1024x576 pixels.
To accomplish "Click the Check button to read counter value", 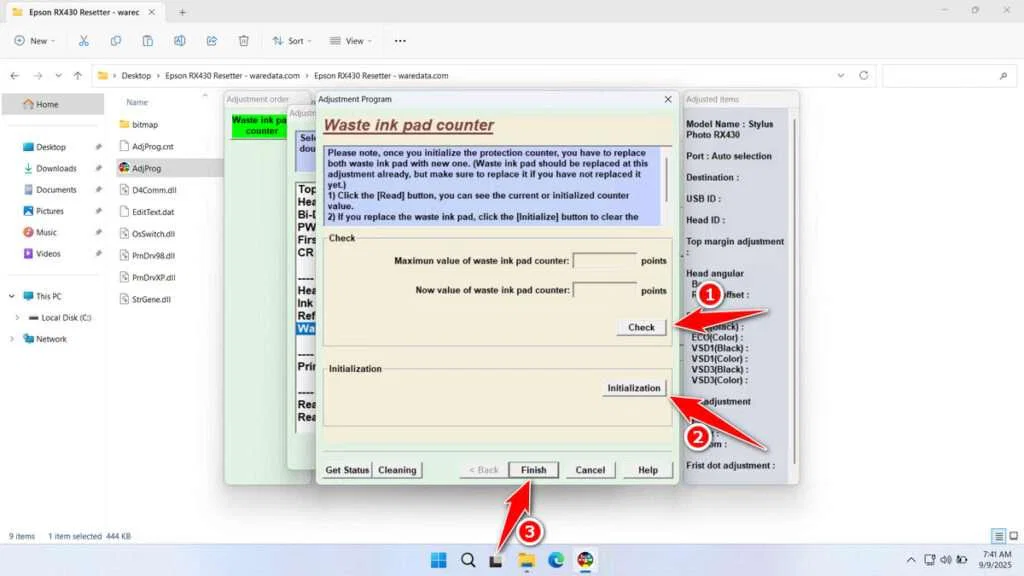I will (640, 327).
